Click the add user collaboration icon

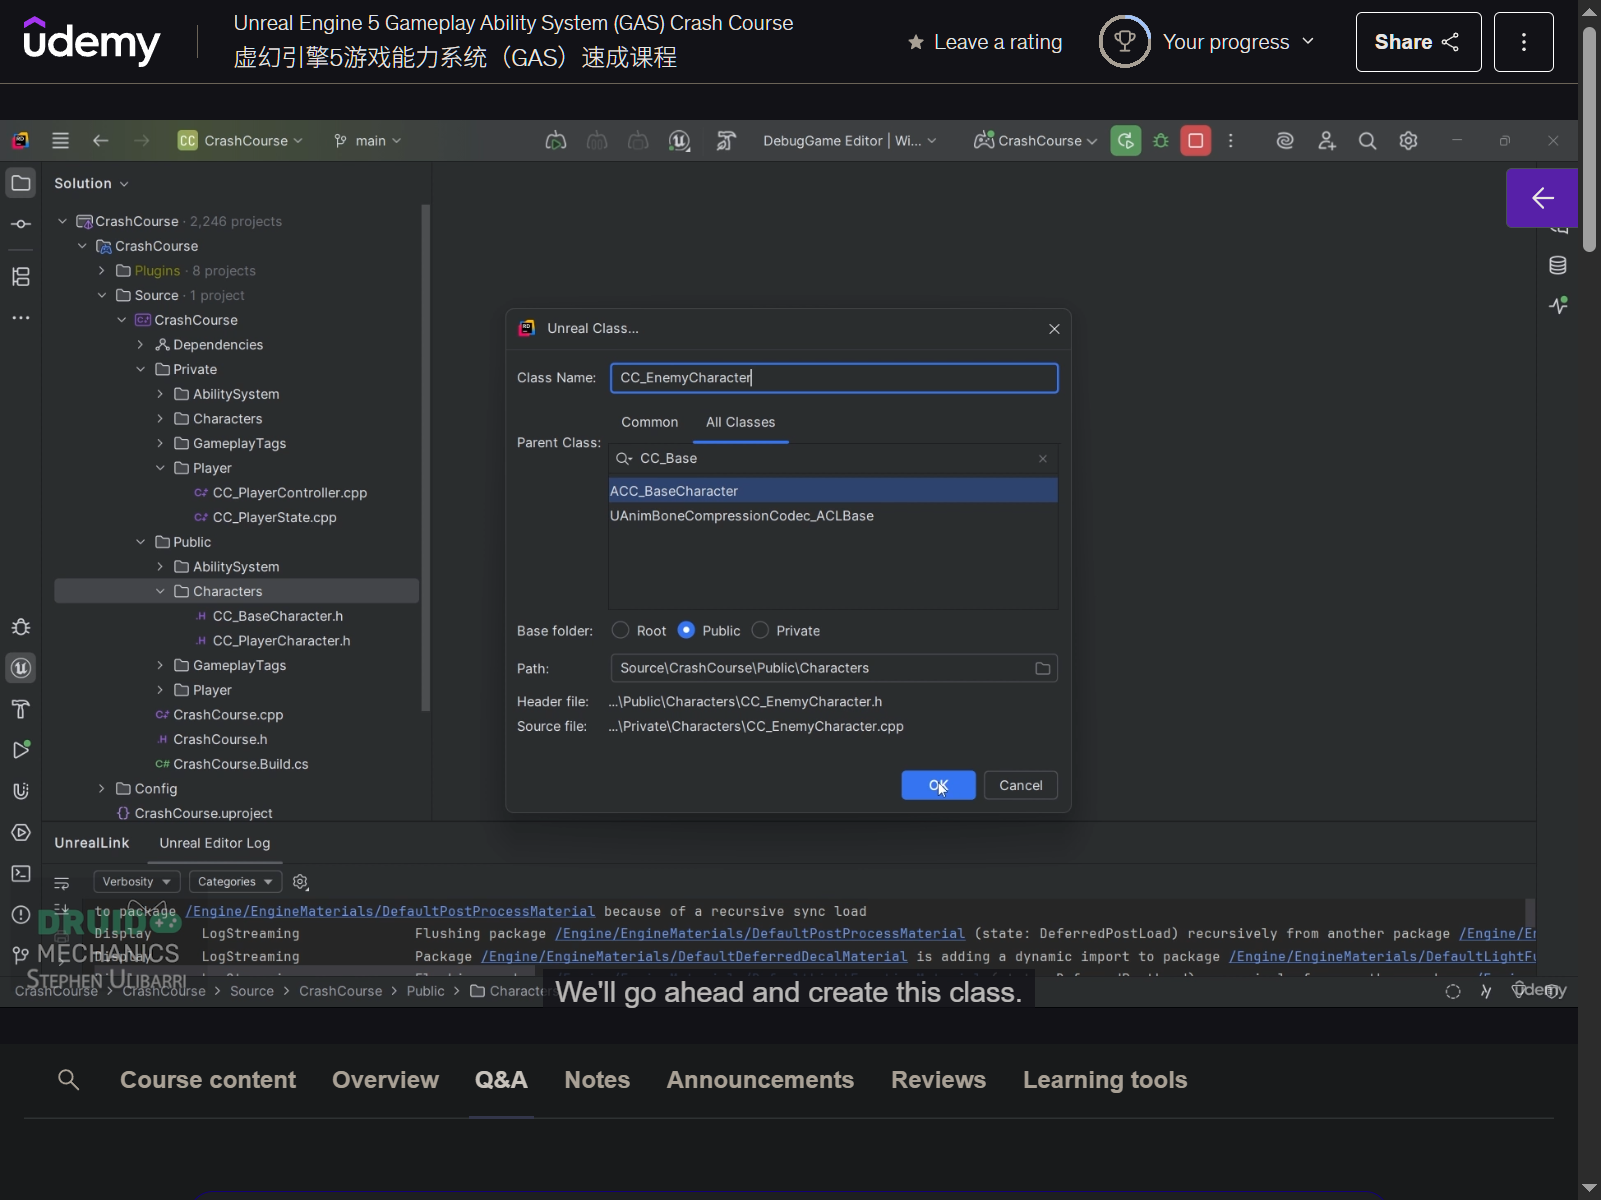click(1327, 141)
